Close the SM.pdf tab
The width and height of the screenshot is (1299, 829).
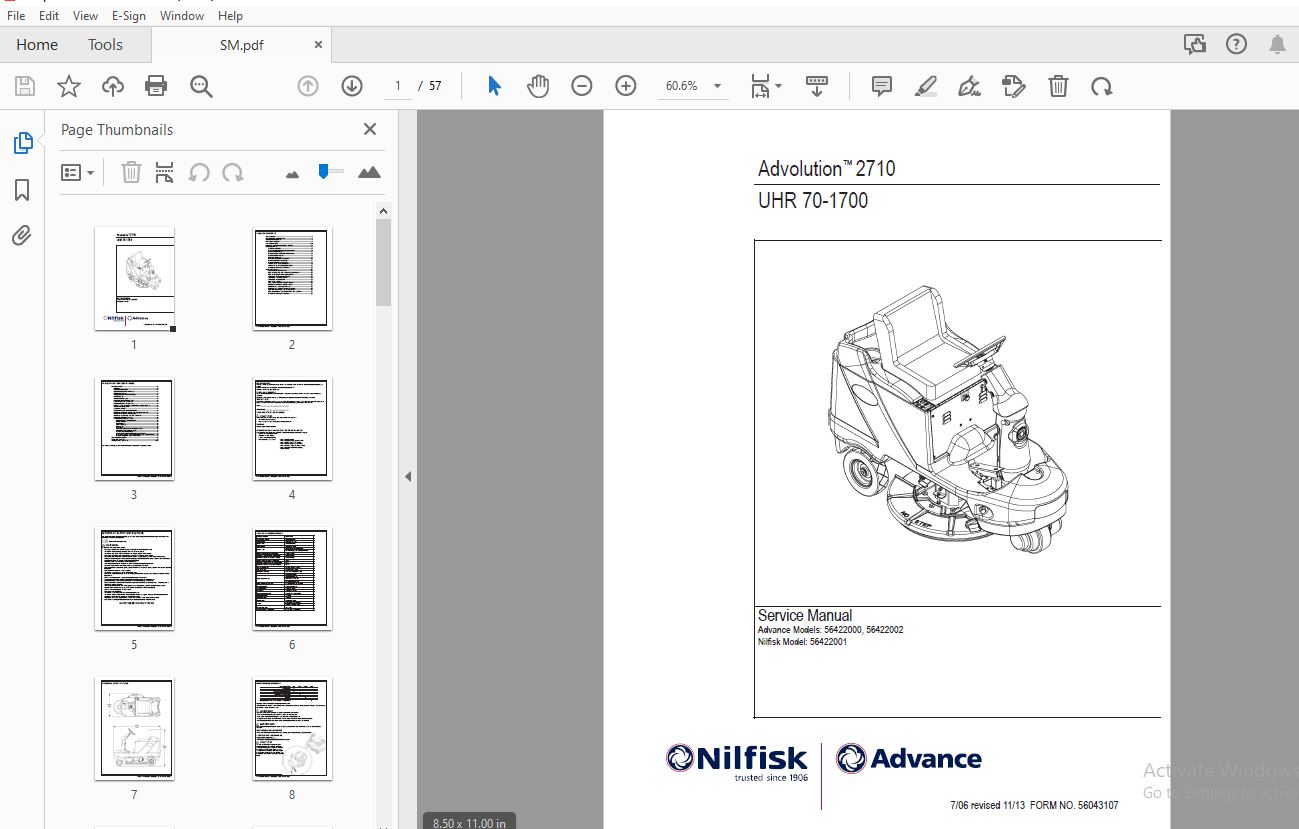click(x=319, y=45)
